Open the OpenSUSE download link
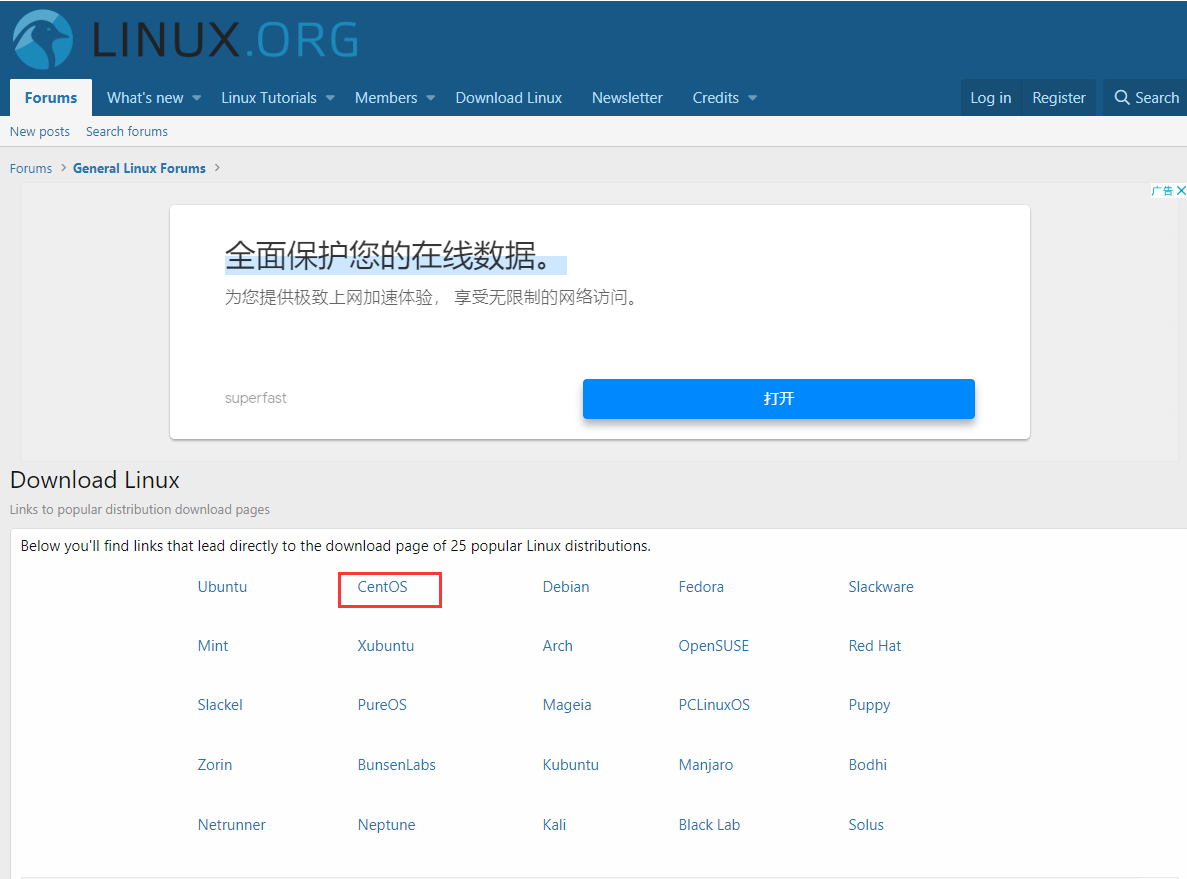 pos(713,646)
